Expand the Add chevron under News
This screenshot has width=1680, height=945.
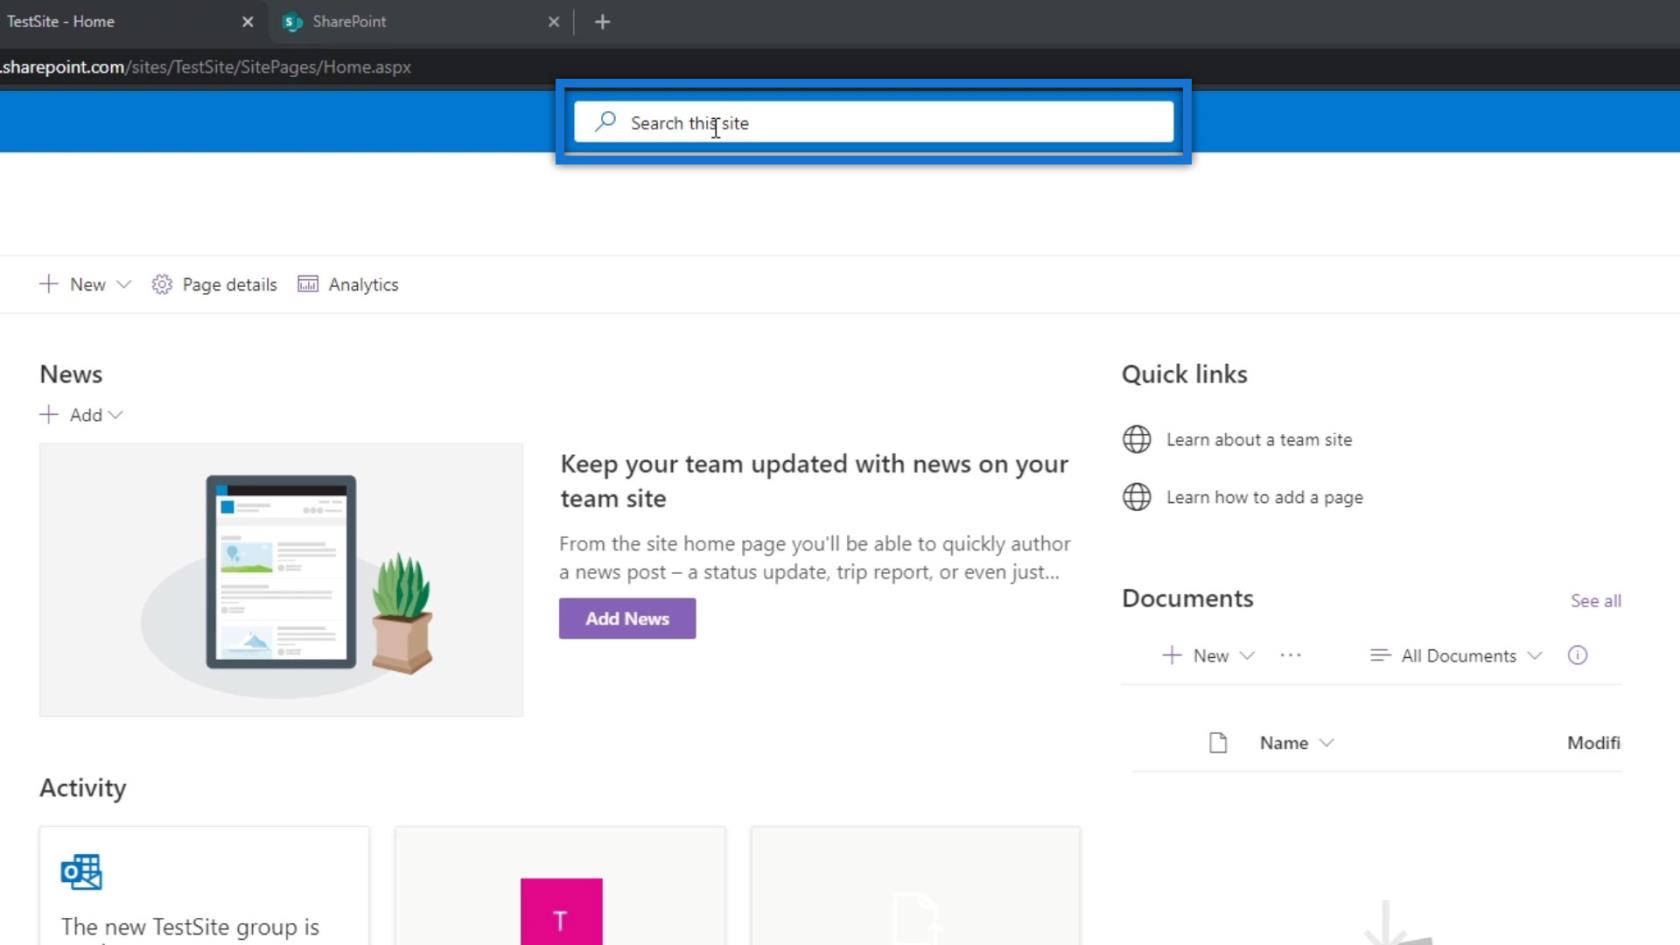pyautogui.click(x=115, y=414)
